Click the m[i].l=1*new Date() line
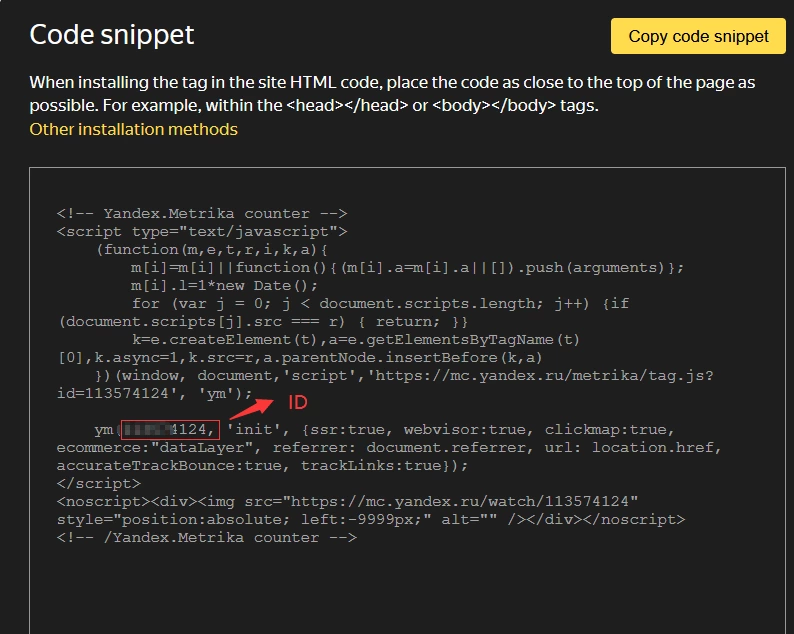Screen dimensions: 794x634 [x=224, y=286]
